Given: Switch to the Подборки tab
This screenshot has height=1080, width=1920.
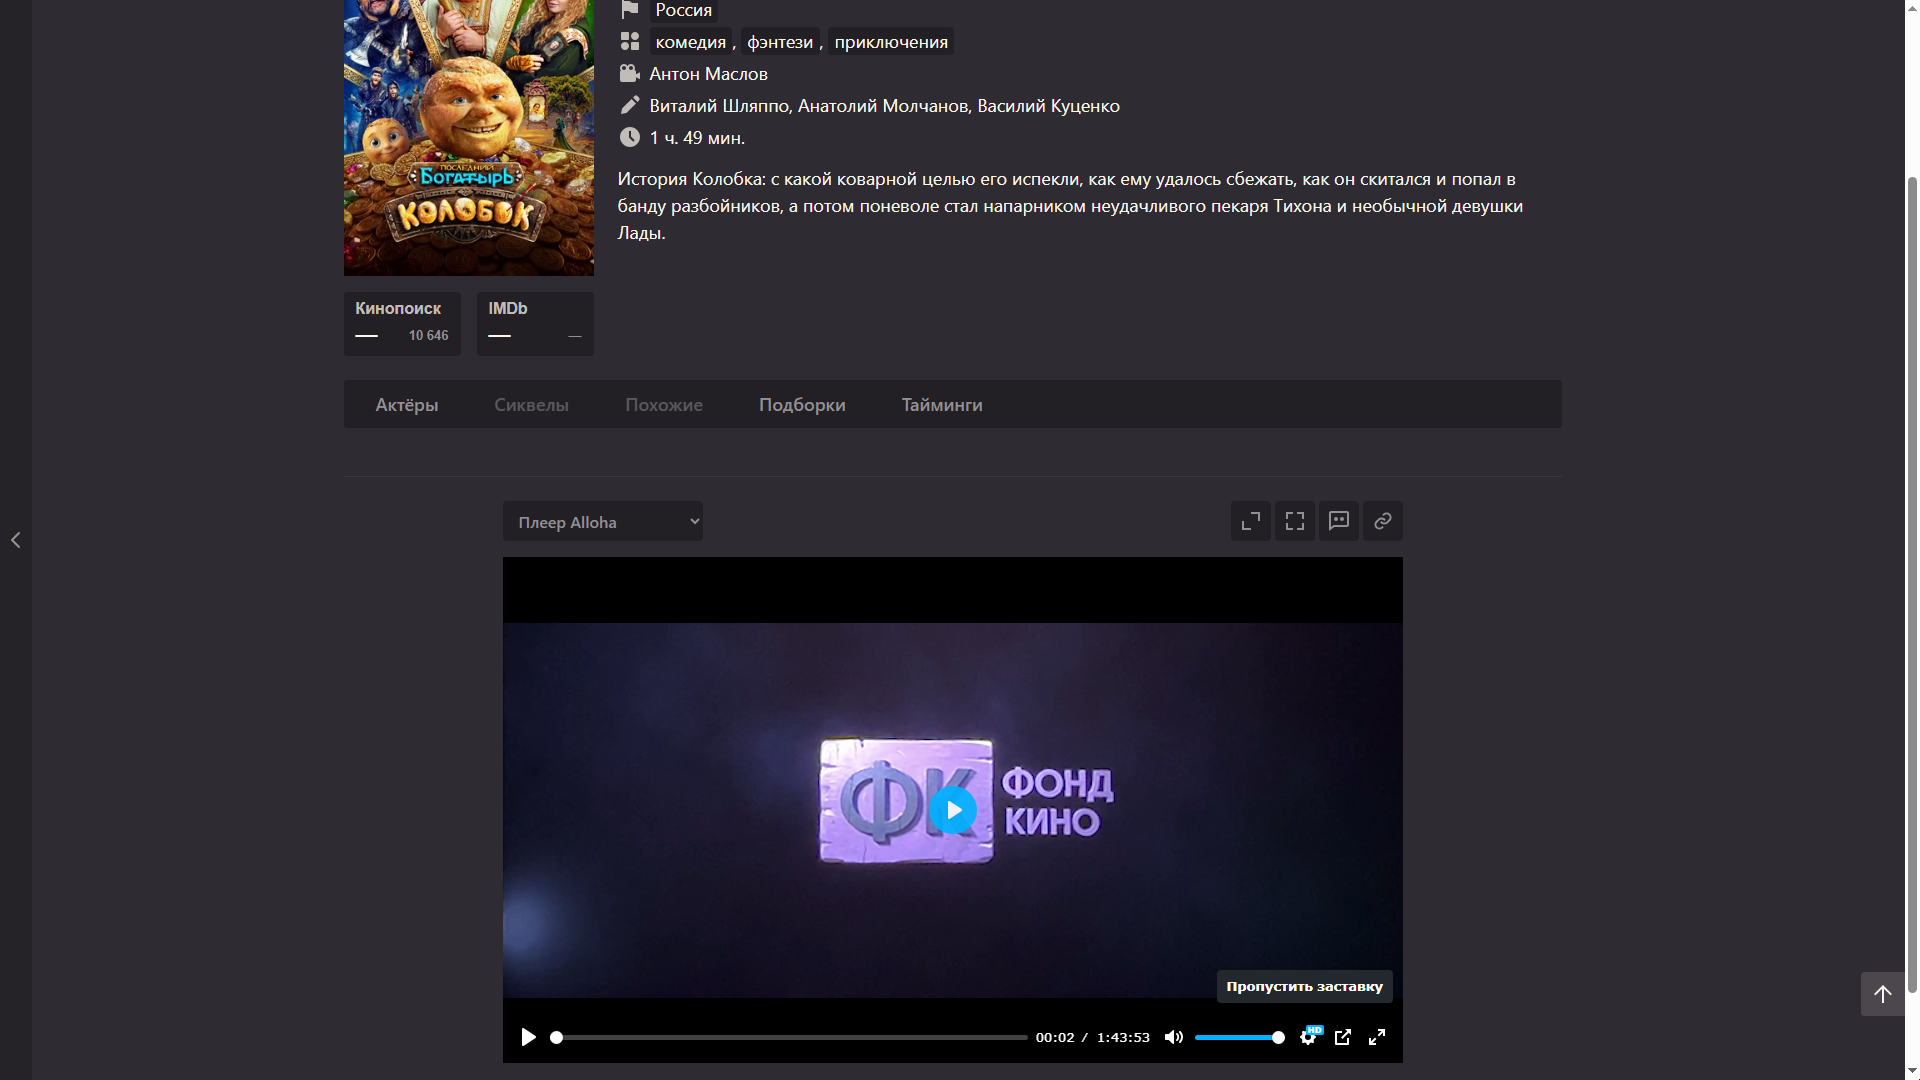Looking at the screenshot, I should pyautogui.click(x=802, y=405).
